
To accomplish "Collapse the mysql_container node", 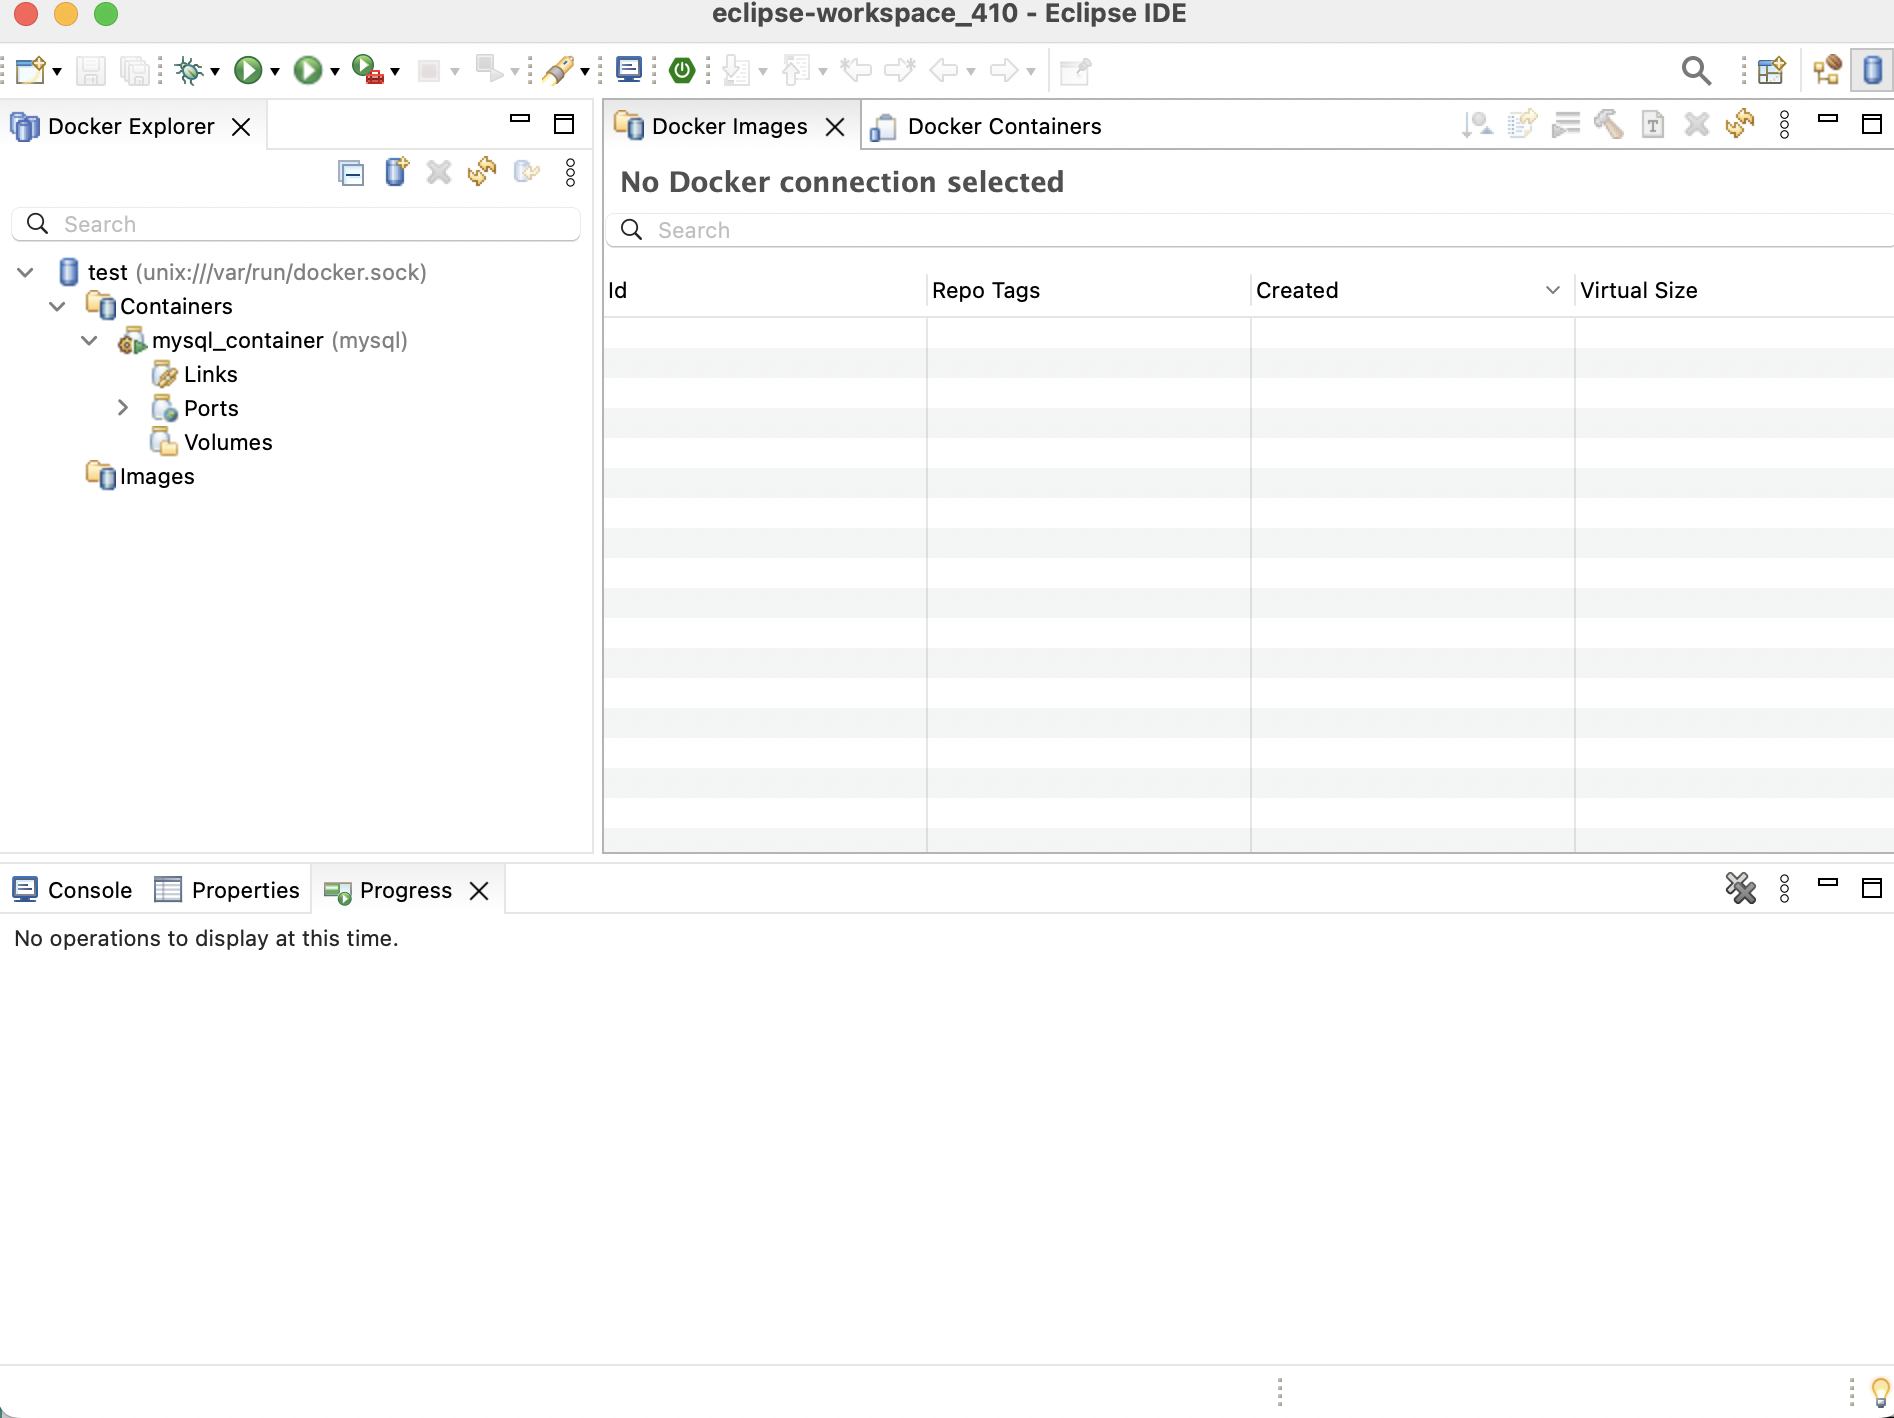I will 89,340.
